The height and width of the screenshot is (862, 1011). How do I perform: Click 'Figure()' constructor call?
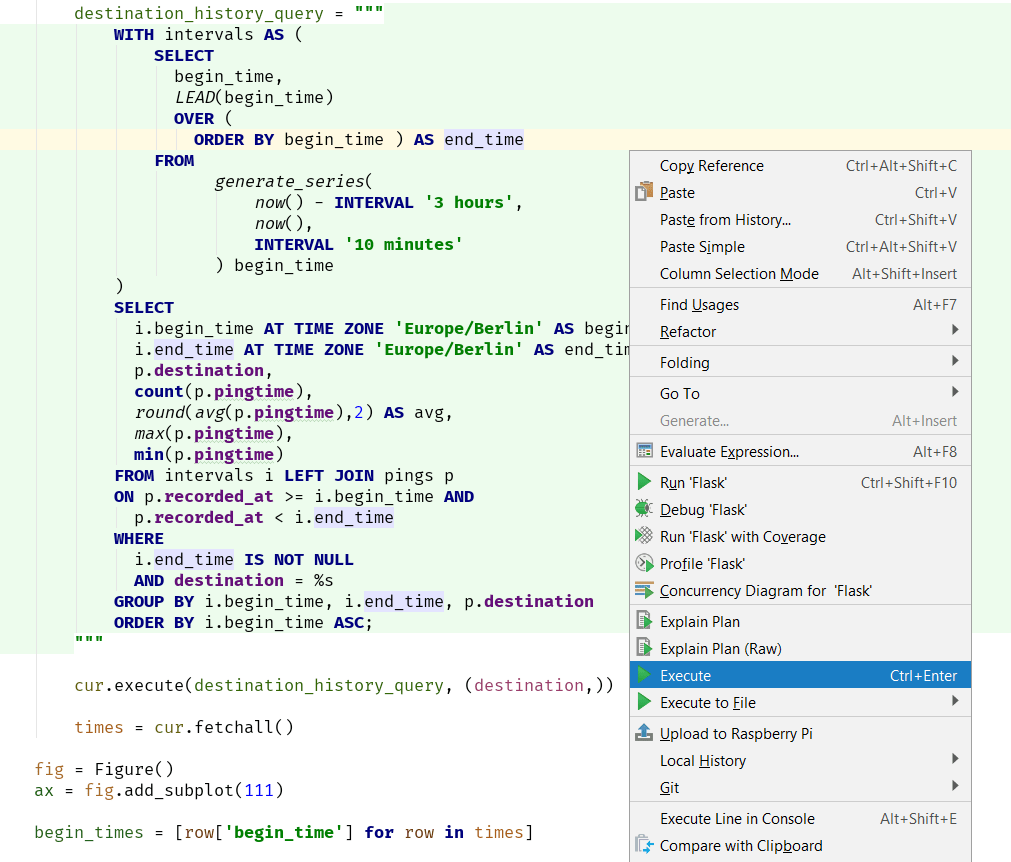pos(134,769)
